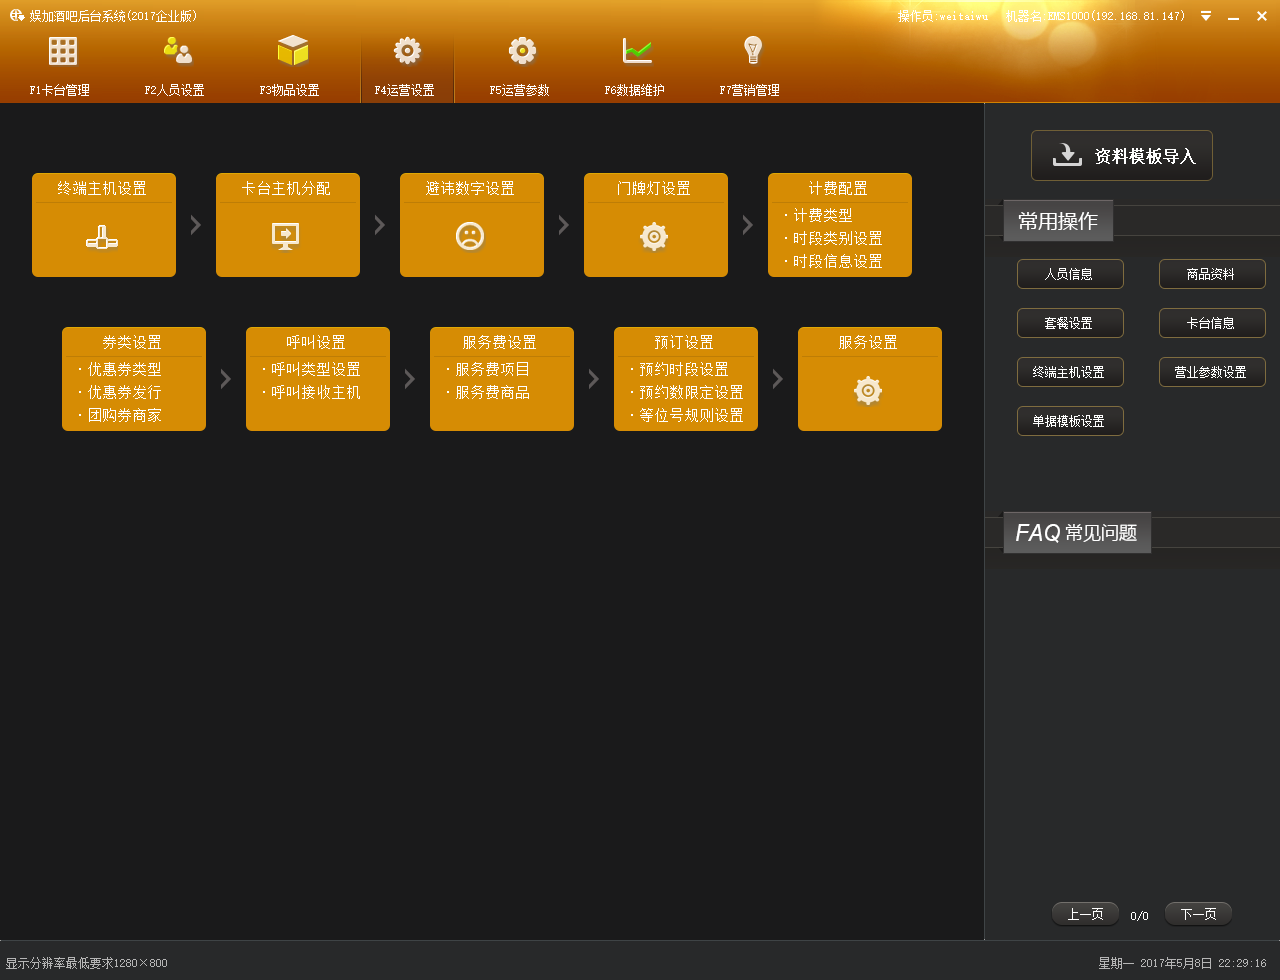Click the 终端主机设置 network icon tile
The height and width of the screenshot is (980, 1280).
(x=103, y=237)
